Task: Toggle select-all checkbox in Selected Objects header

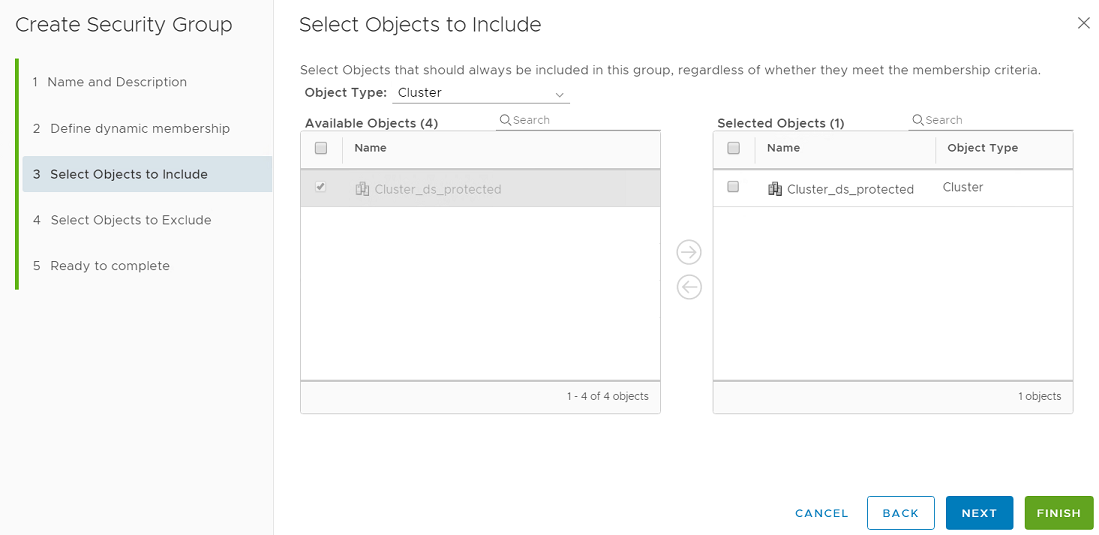Action: 733,148
